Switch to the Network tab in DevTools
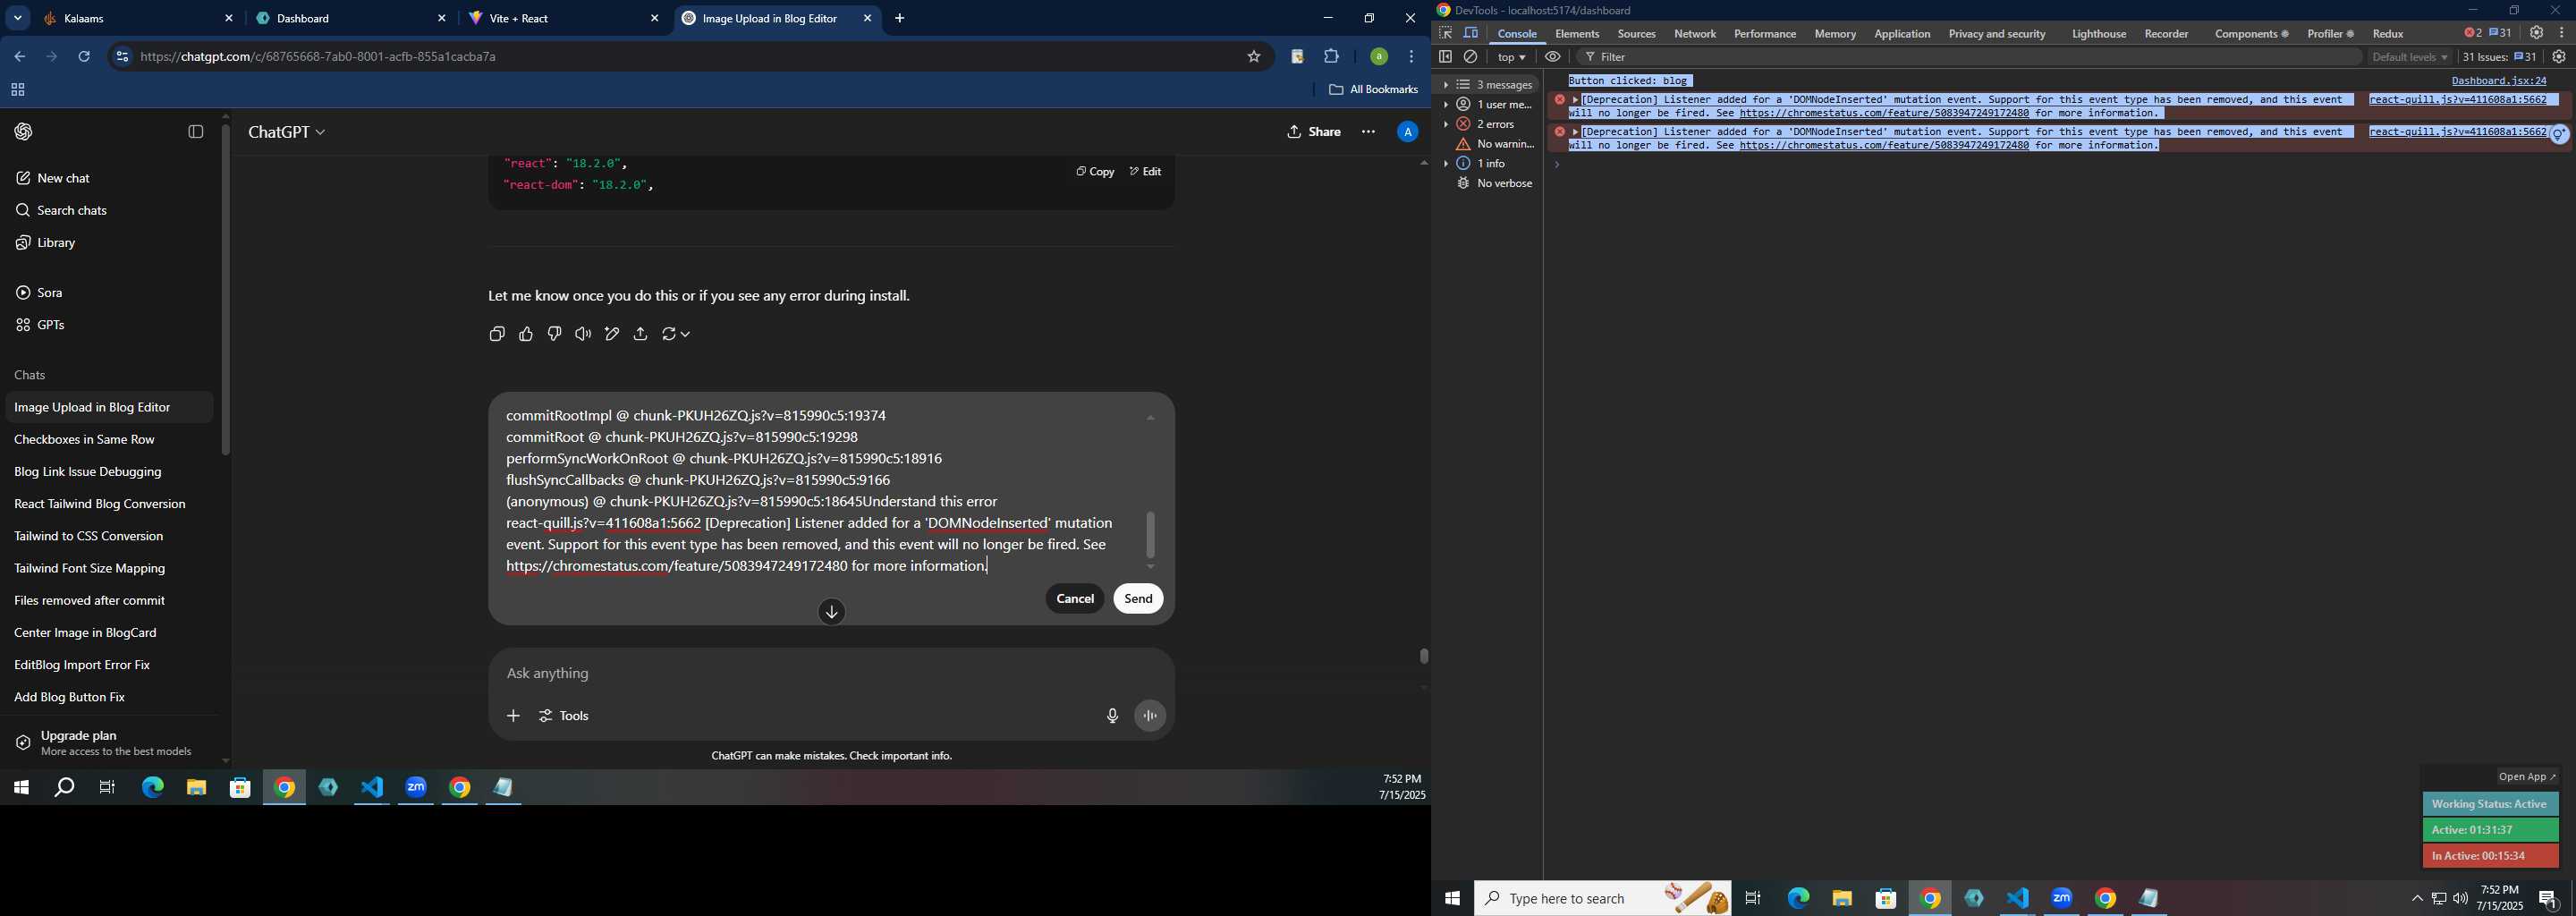This screenshot has height=916, width=2576. click(1695, 34)
